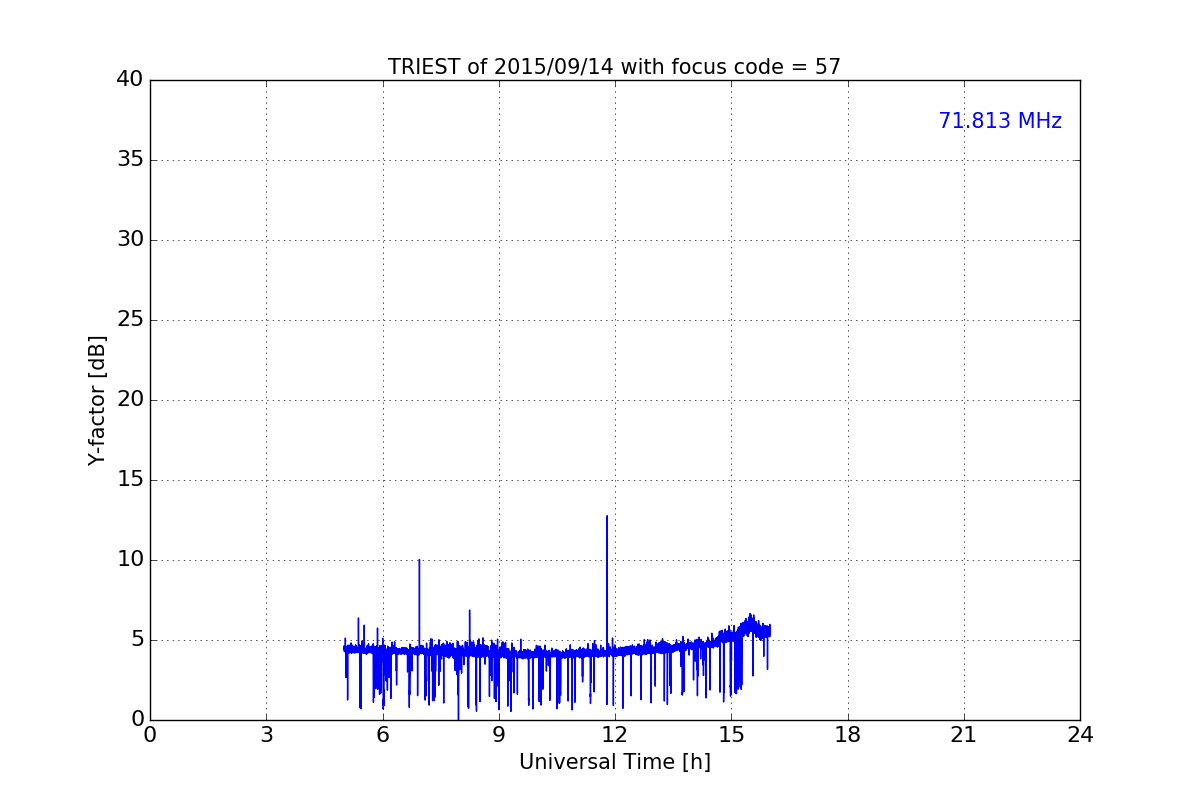The height and width of the screenshot is (800, 1200).
Task: Click the x-axis tick label '24'
Action: tap(1080, 735)
